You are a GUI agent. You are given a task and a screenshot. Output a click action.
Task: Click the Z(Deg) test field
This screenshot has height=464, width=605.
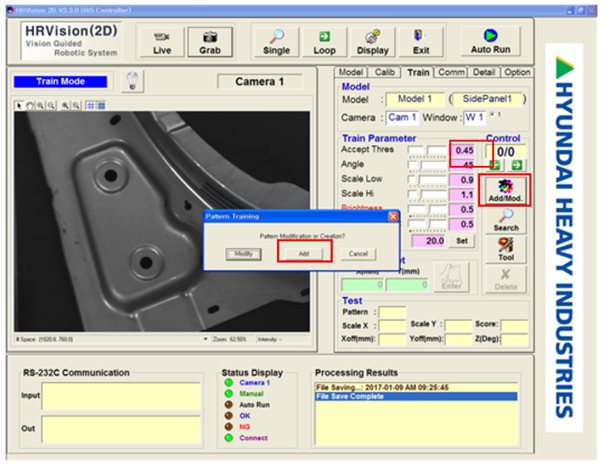click(514, 339)
